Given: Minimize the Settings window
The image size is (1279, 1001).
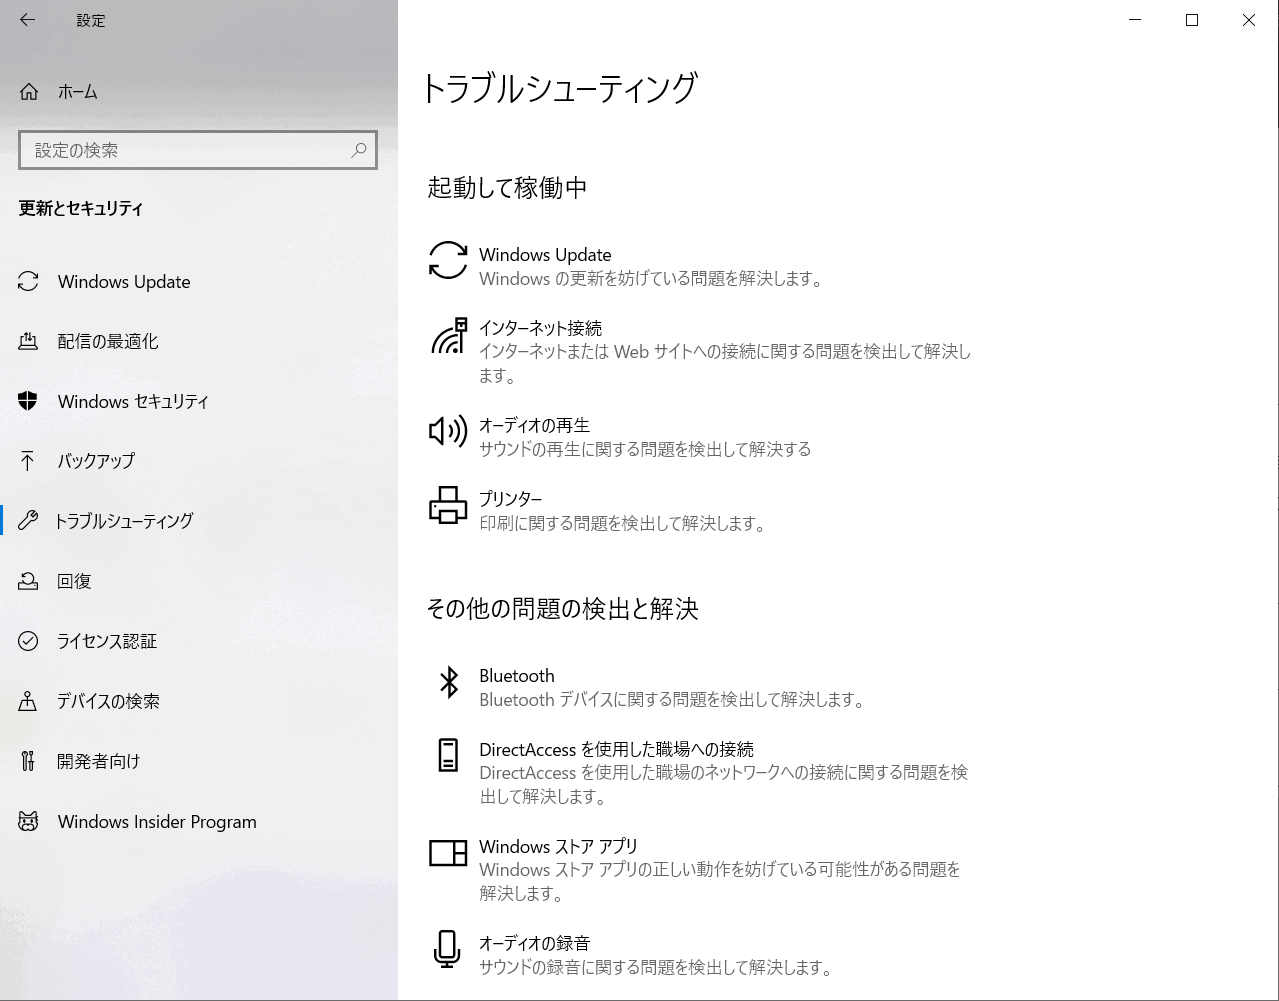Looking at the screenshot, I should click(x=1135, y=20).
